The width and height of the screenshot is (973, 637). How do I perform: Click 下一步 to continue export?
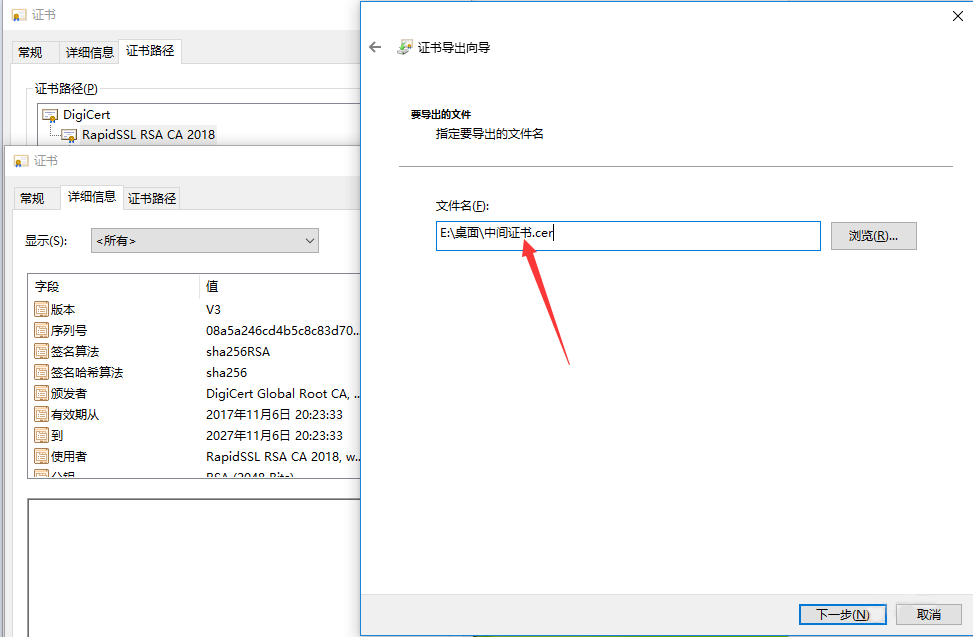842,614
